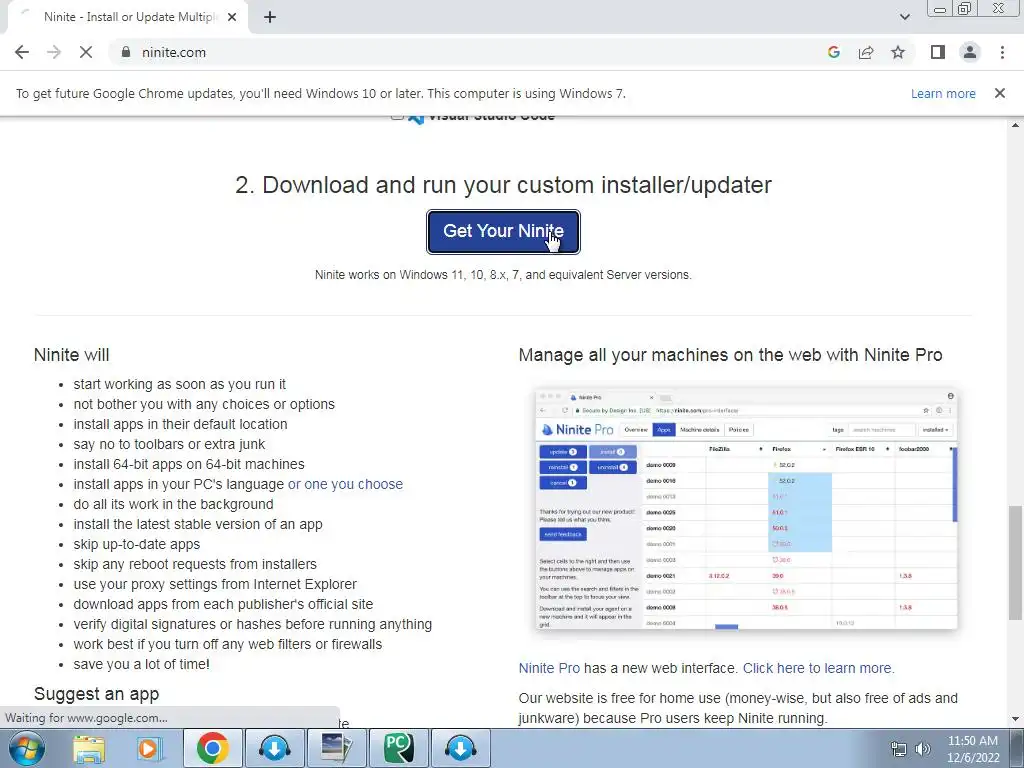Click 'say no to toolbars or extra junk'
This screenshot has width=1024, height=768.
169,444
